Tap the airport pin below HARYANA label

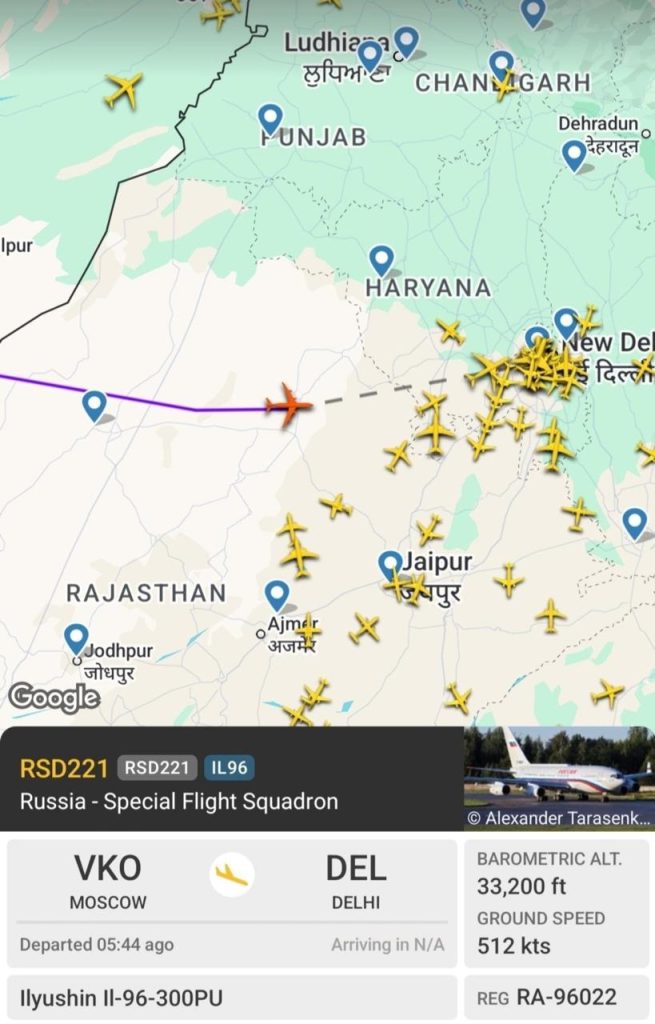[381, 261]
